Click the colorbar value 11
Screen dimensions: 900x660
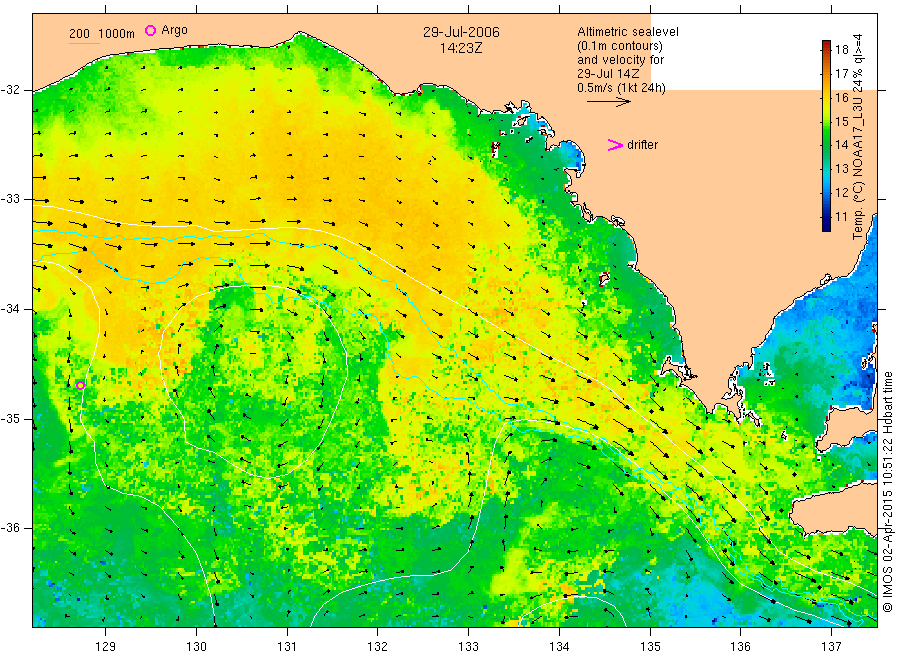click(841, 216)
